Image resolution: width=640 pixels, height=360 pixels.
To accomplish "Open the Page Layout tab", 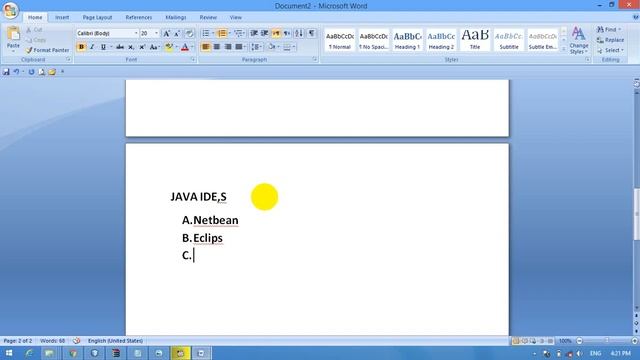I will click(97, 18).
